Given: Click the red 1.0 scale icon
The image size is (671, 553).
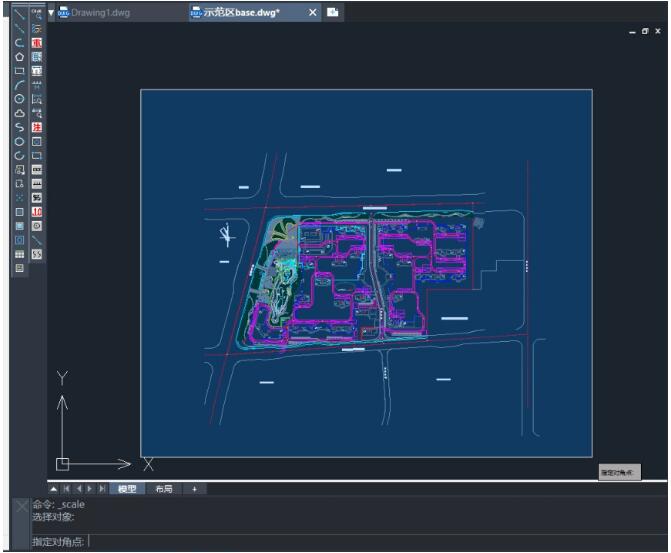Looking at the screenshot, I should coord(37,212).
